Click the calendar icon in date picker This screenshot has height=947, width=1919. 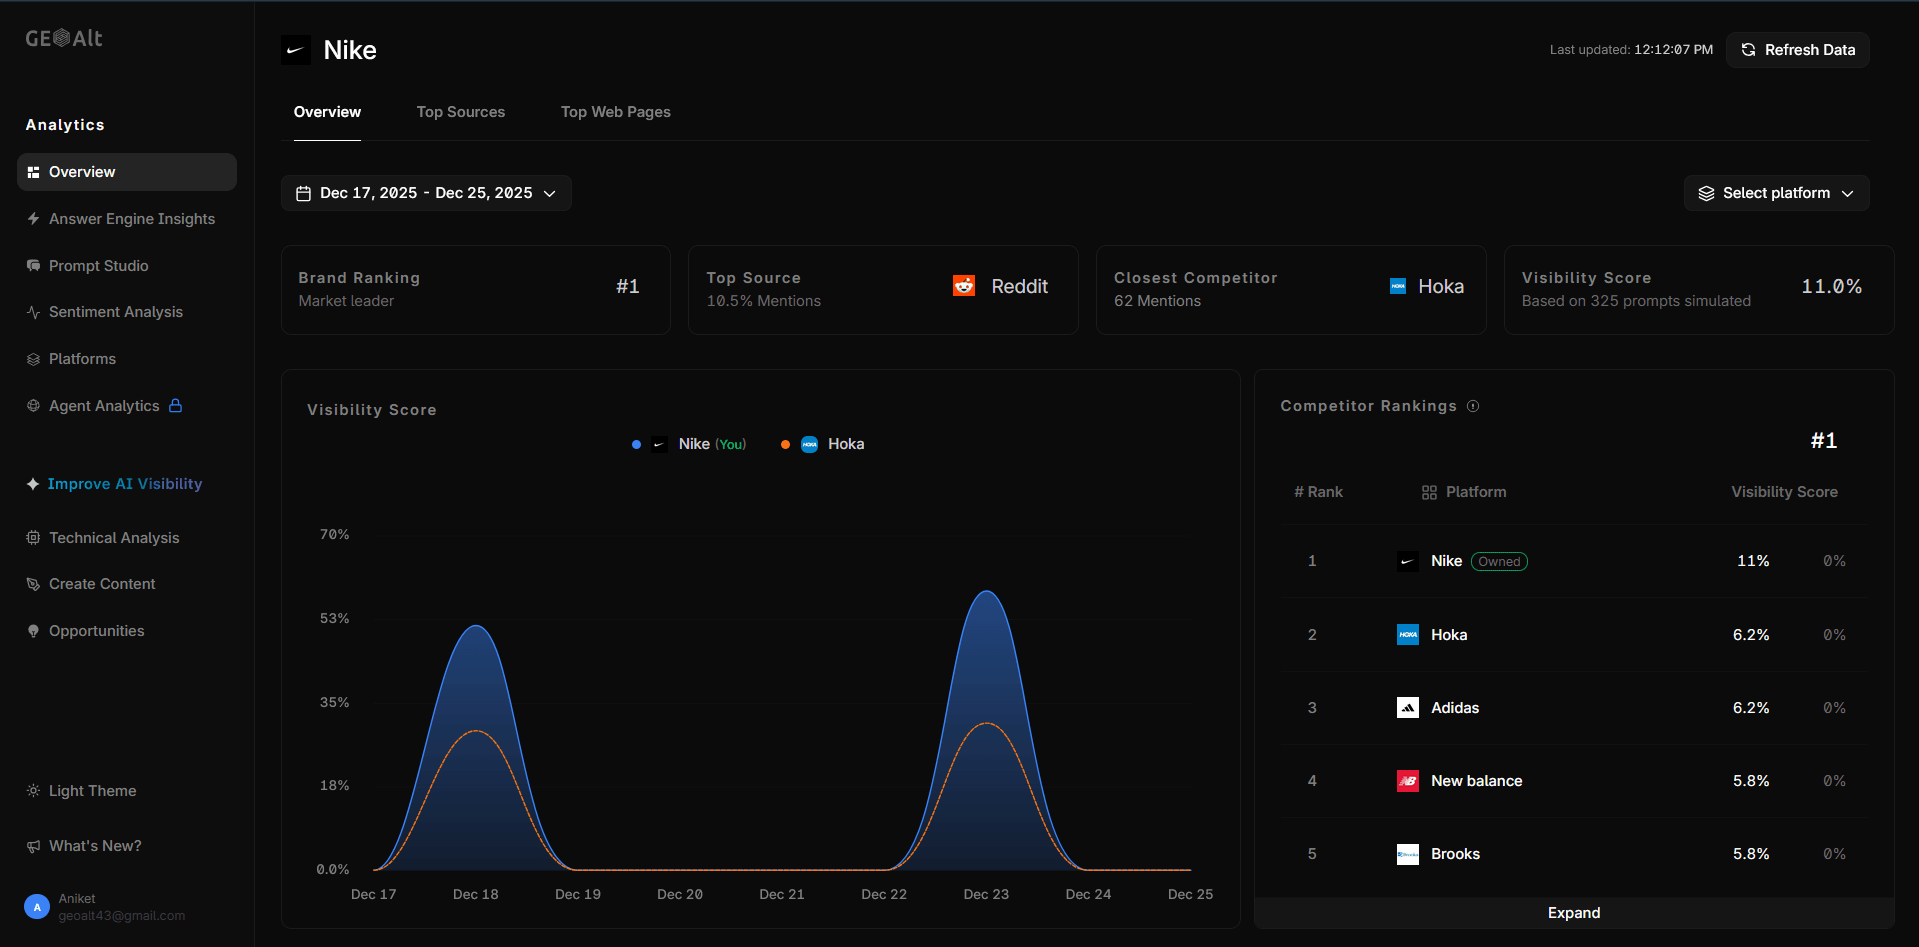coord(304,193)
